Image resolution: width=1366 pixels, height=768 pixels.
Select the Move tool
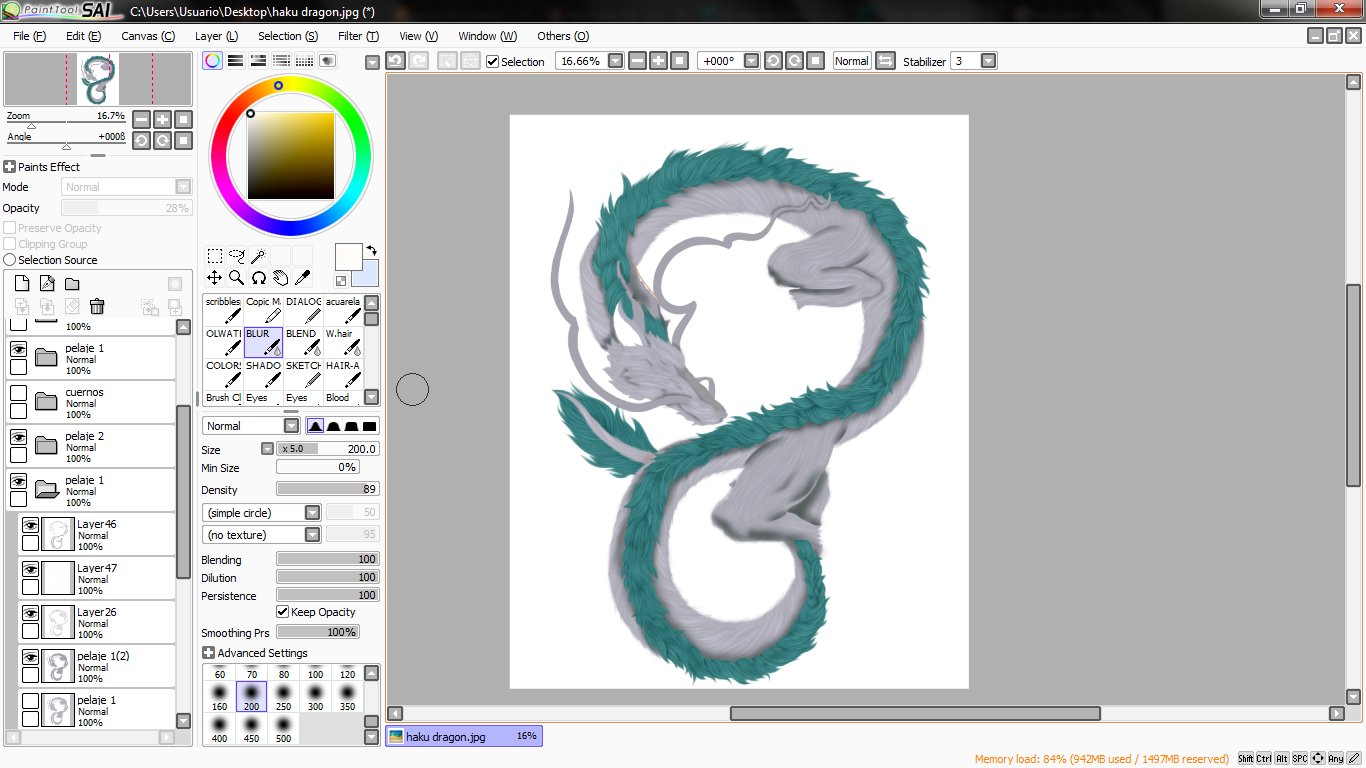[214, 278]
